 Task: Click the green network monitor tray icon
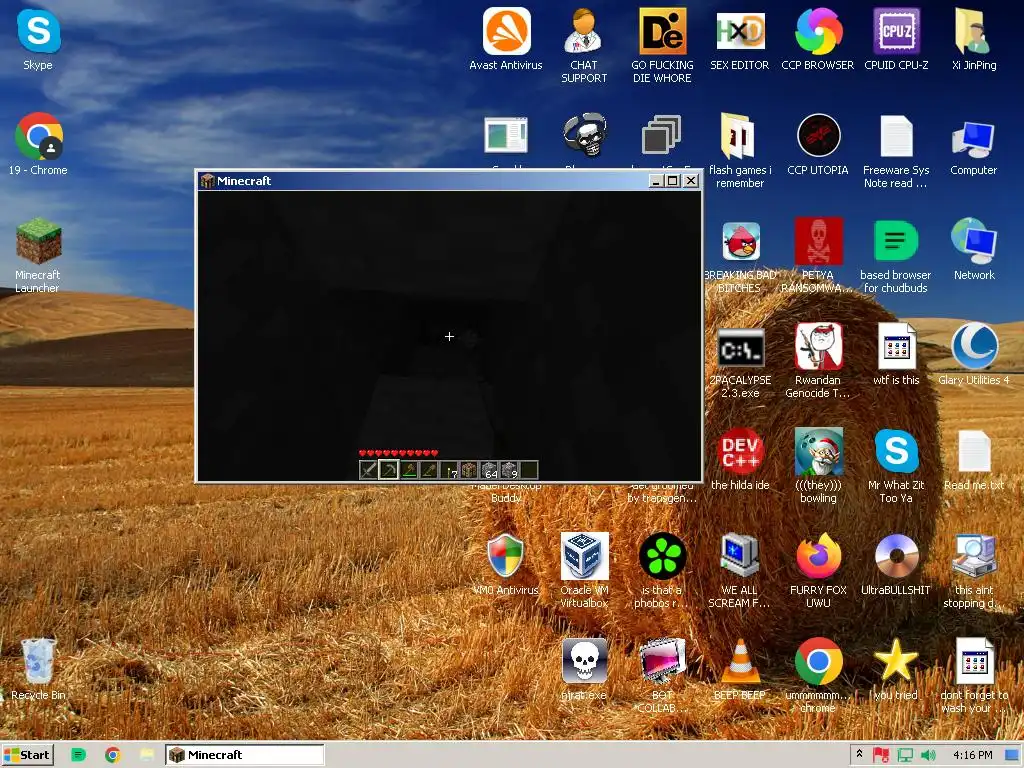(x=904, y=755)
